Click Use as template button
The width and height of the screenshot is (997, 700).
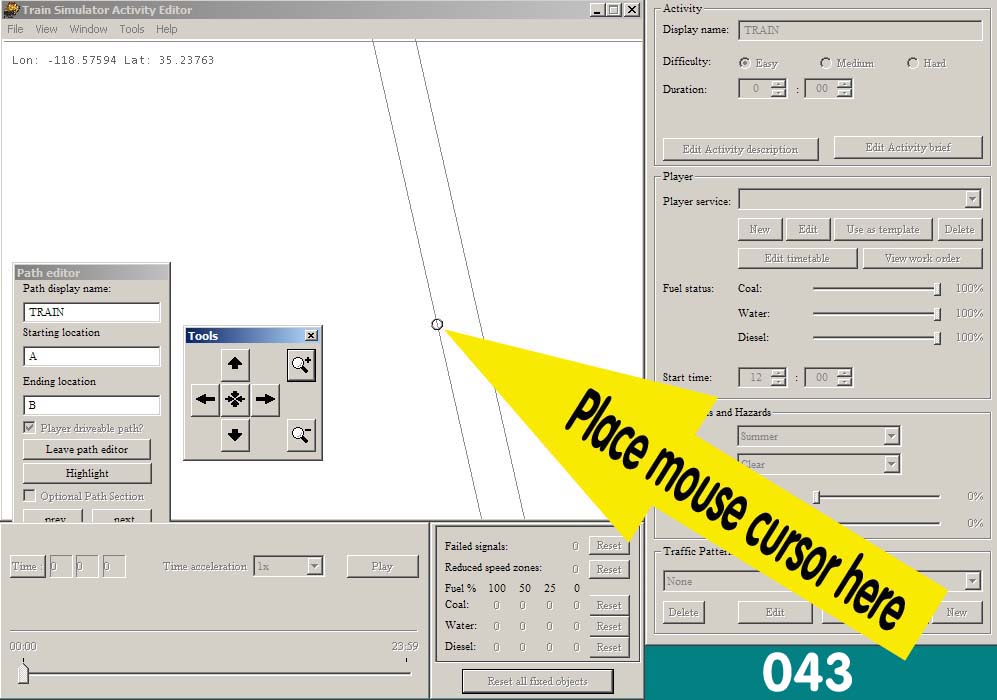(x=883, y=230)
